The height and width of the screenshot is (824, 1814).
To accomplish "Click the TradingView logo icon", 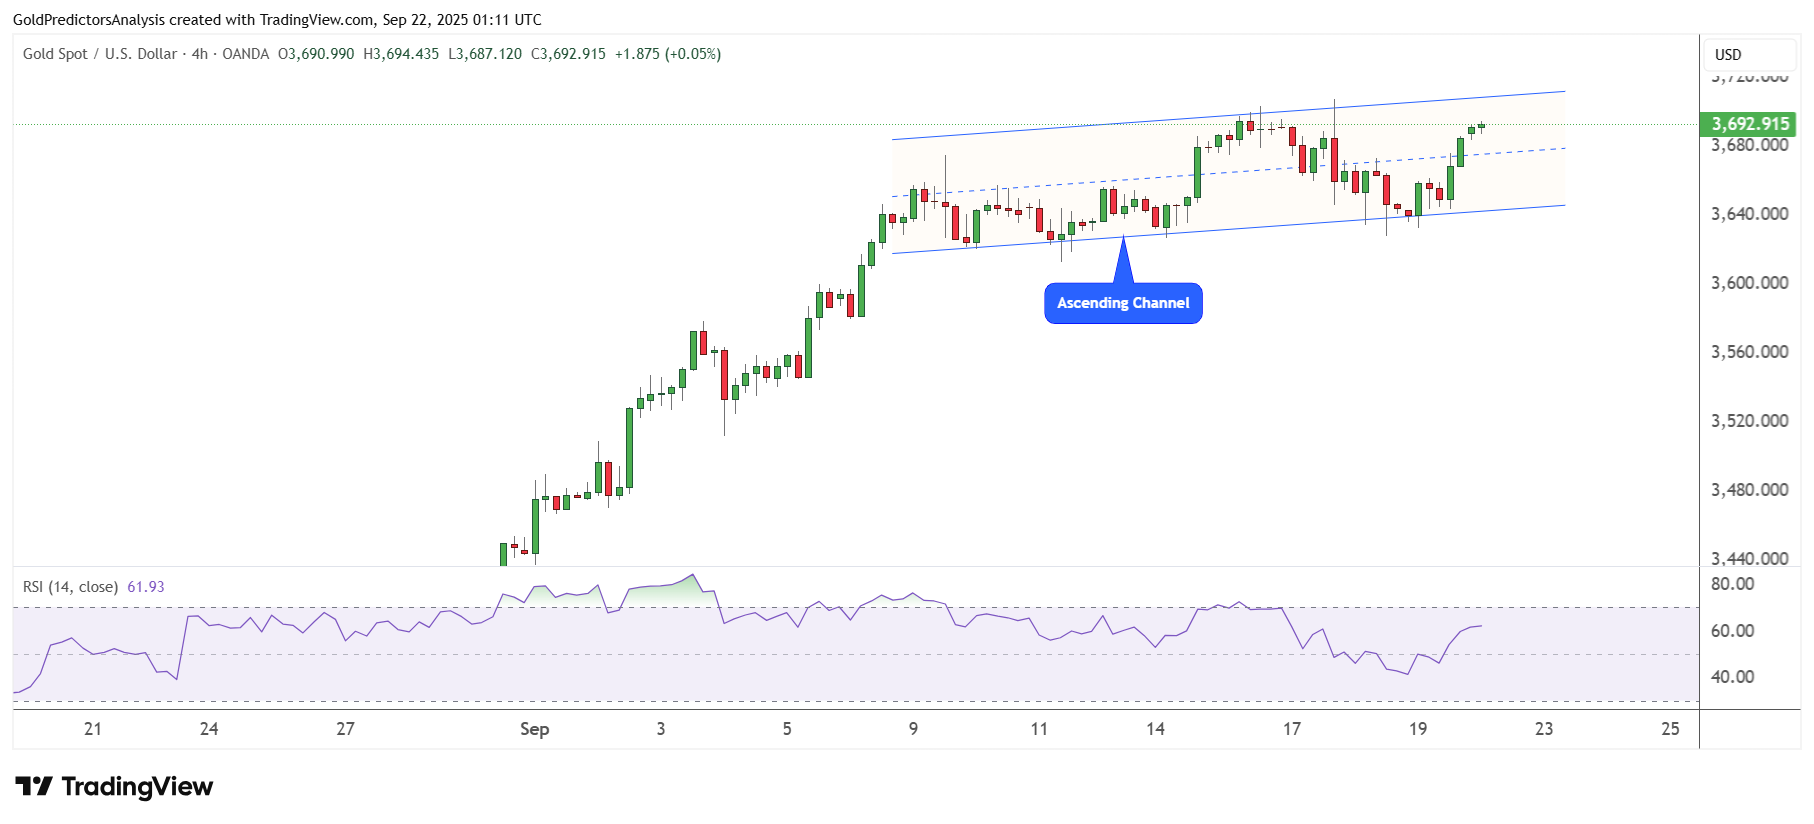I will point(34,787).
